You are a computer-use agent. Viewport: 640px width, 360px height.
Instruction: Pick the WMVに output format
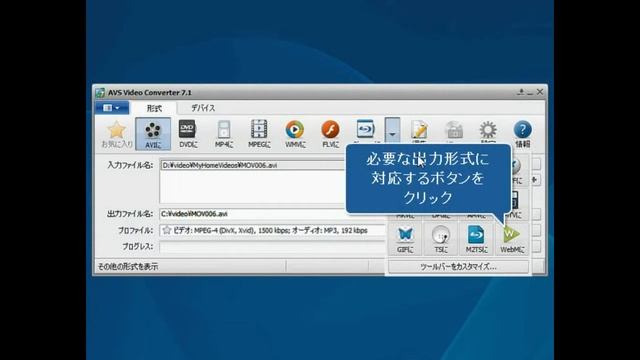pyautogui.click(x=295, y=134)
